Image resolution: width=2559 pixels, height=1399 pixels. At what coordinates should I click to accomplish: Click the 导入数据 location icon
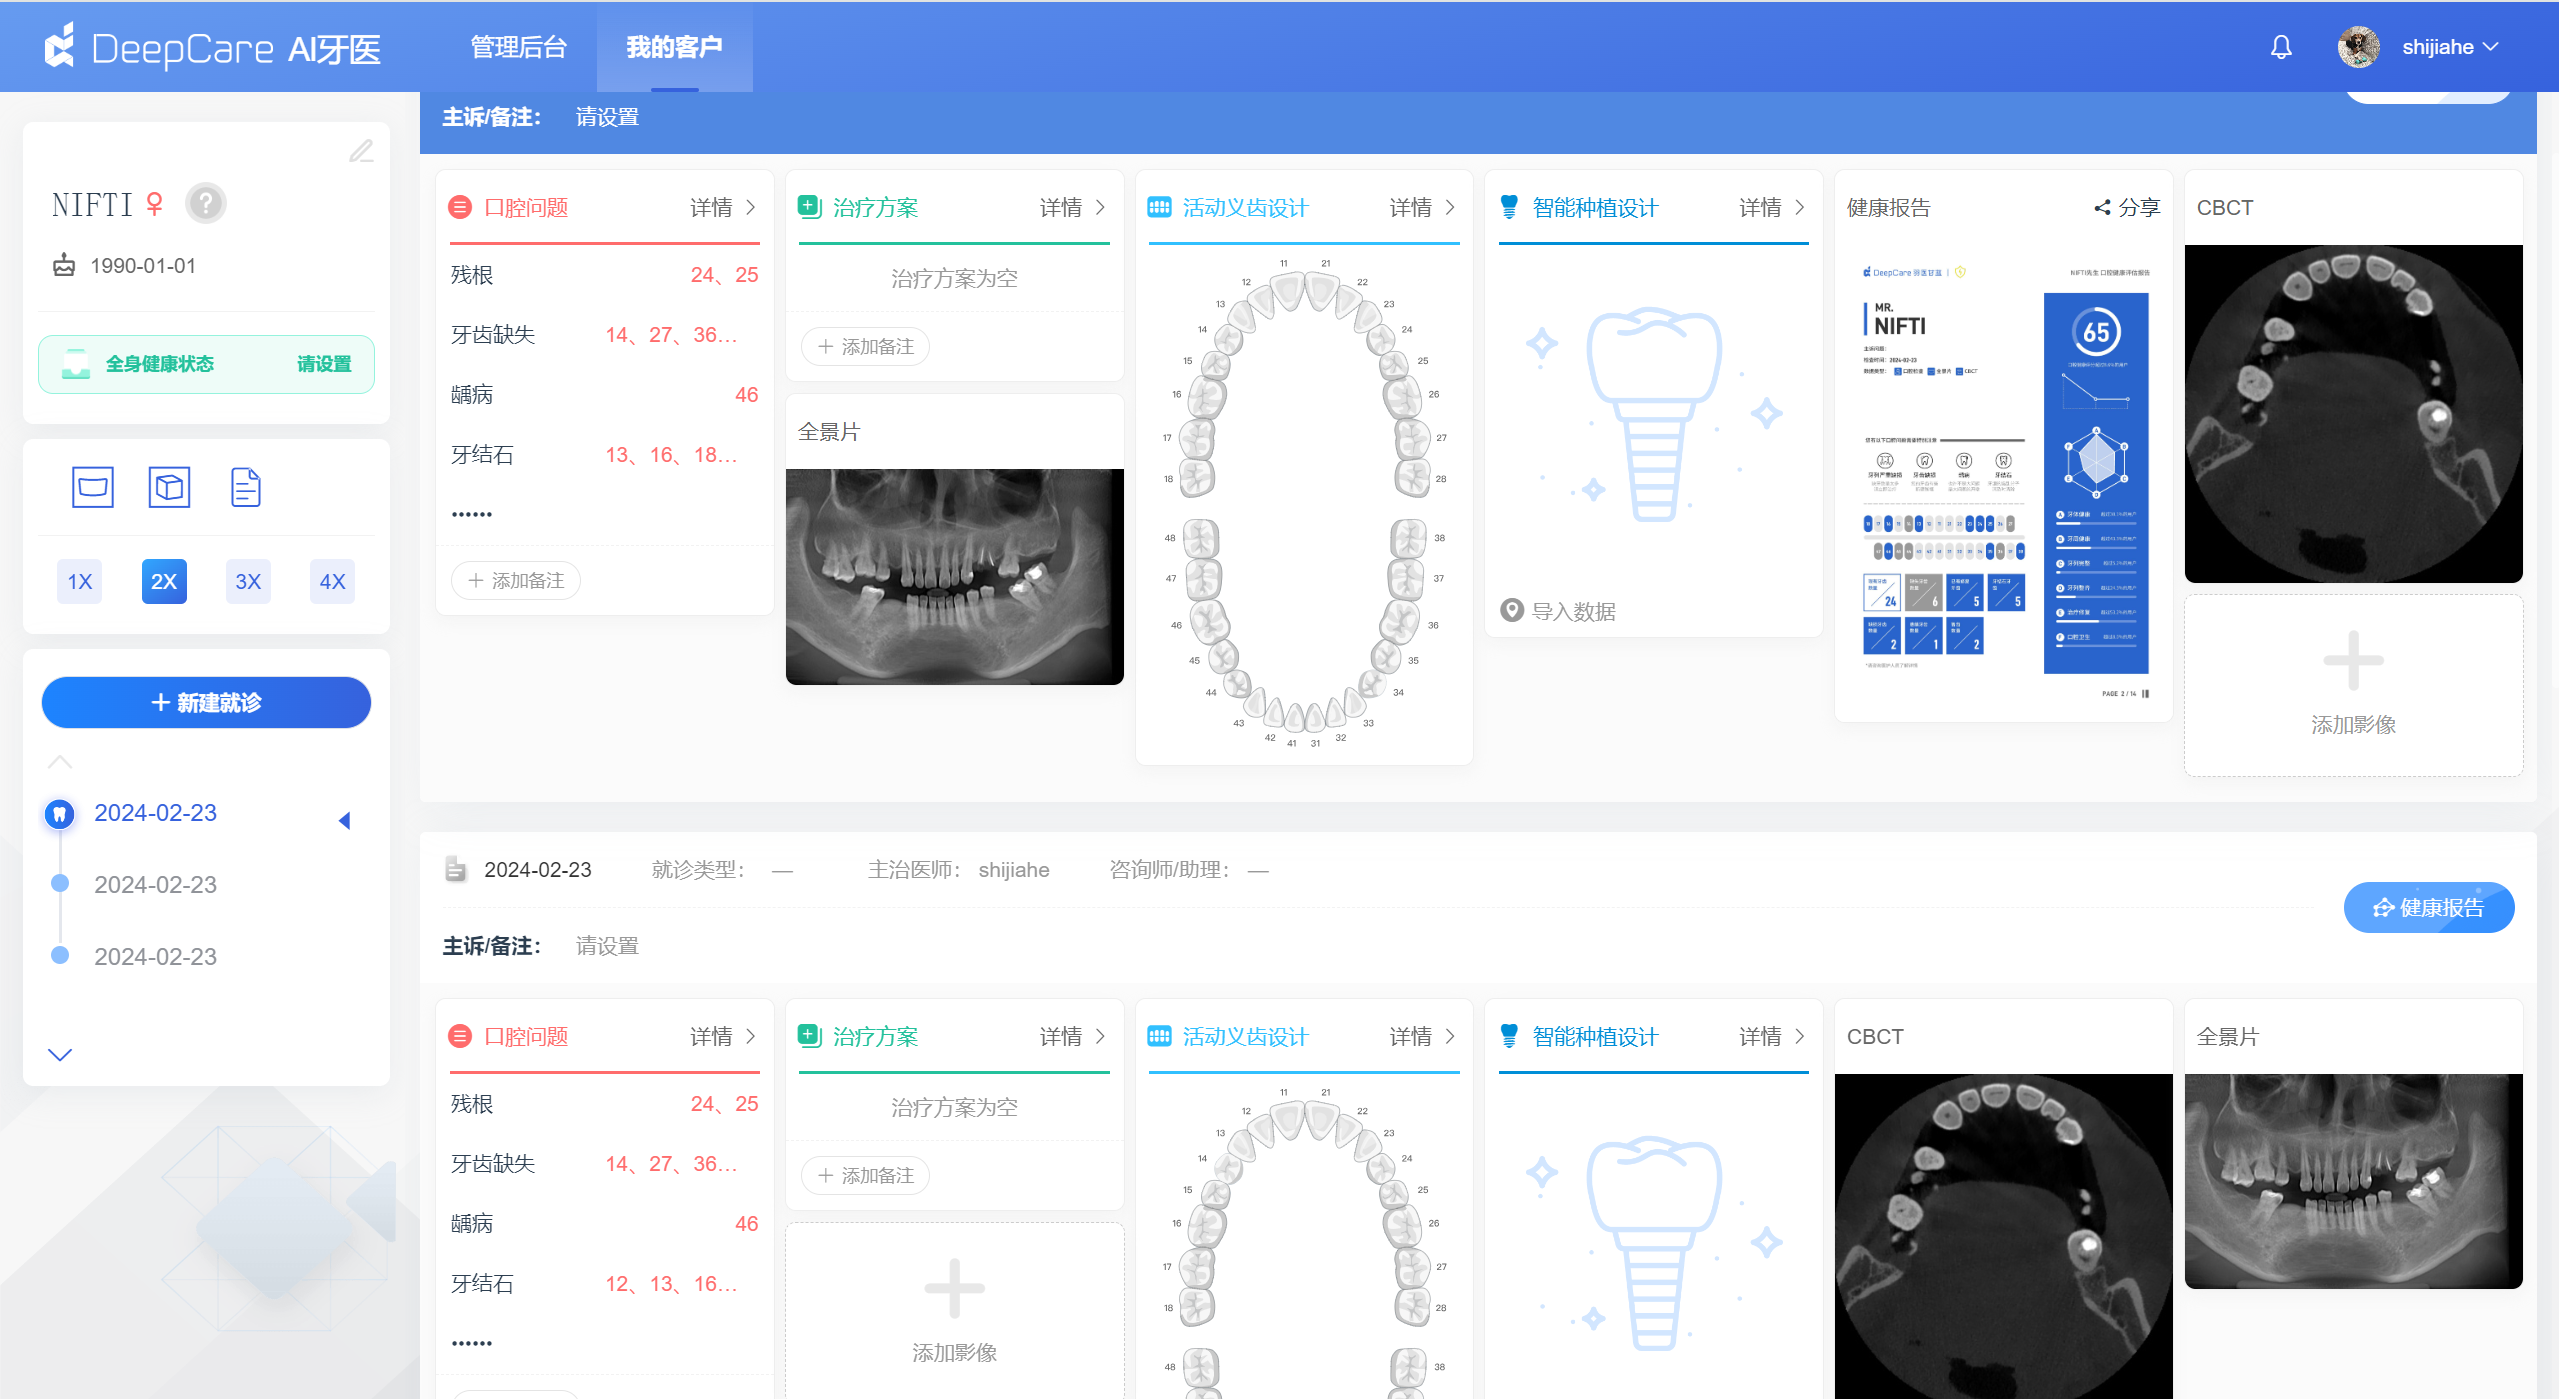[x=1512, y=611]
